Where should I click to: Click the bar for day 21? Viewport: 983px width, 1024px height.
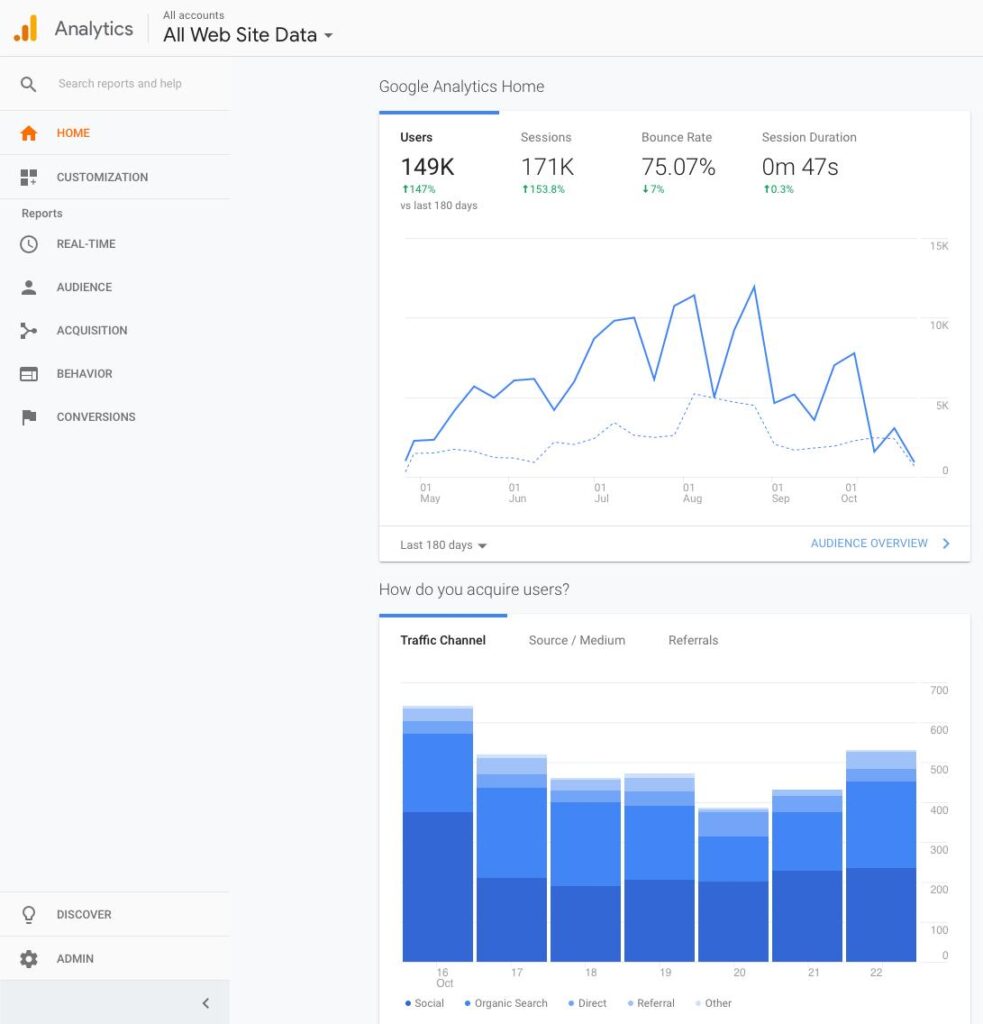807,876
